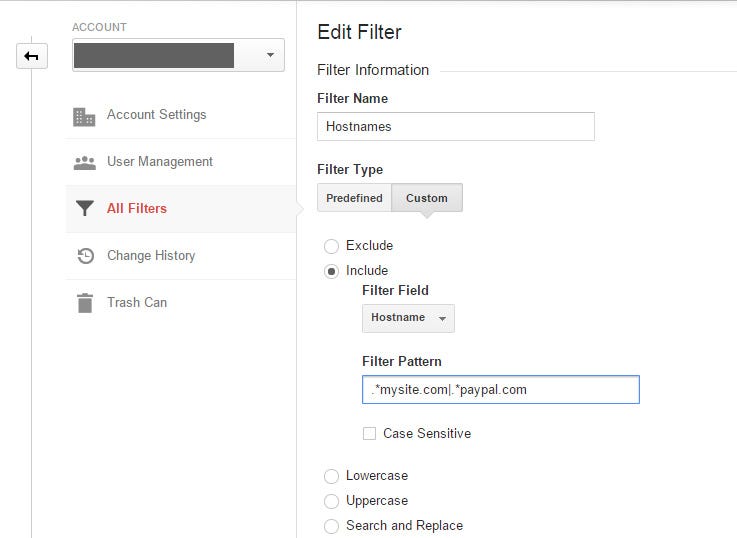This screenshot has width=737, height=538.
Task: Click the back arrow icon
Action: 31,56
